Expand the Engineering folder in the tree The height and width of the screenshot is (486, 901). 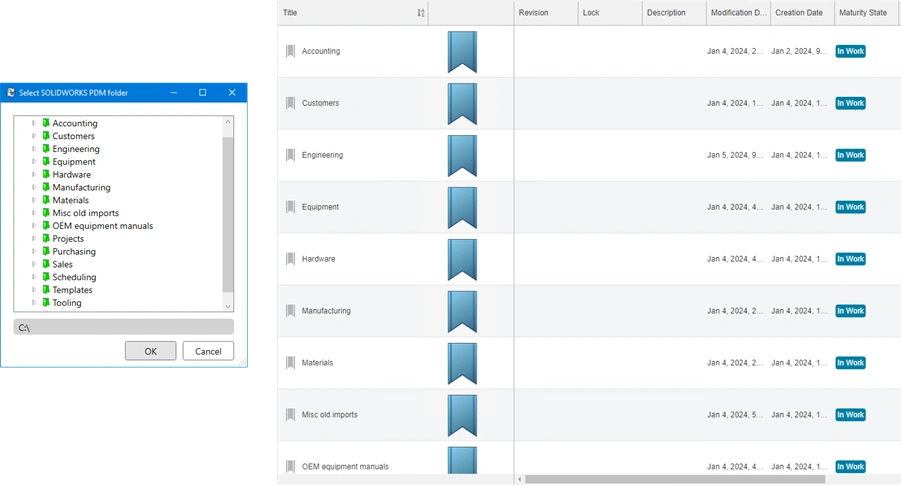coord(33,149)
